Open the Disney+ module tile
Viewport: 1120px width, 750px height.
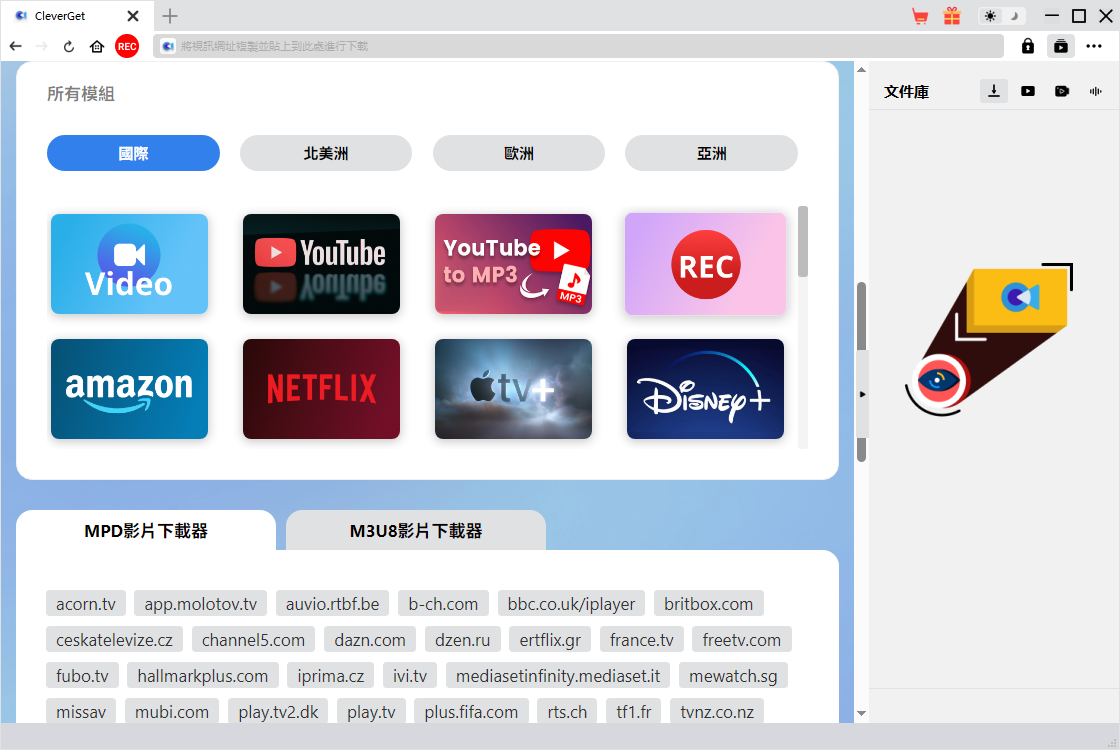click(706, 389)
